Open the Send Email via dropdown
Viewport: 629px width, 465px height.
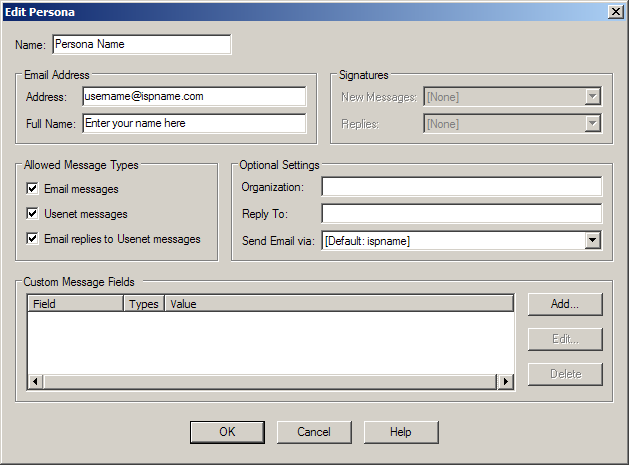click(x=592, y=241)
